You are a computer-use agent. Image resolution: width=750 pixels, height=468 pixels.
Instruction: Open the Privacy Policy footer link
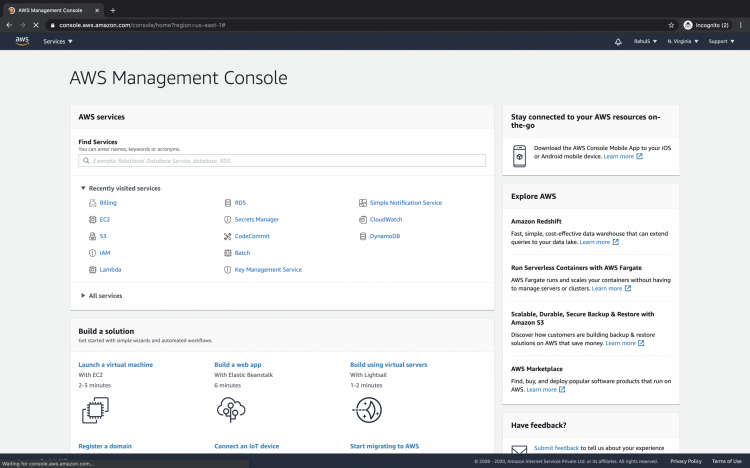[x=686, y=461]
